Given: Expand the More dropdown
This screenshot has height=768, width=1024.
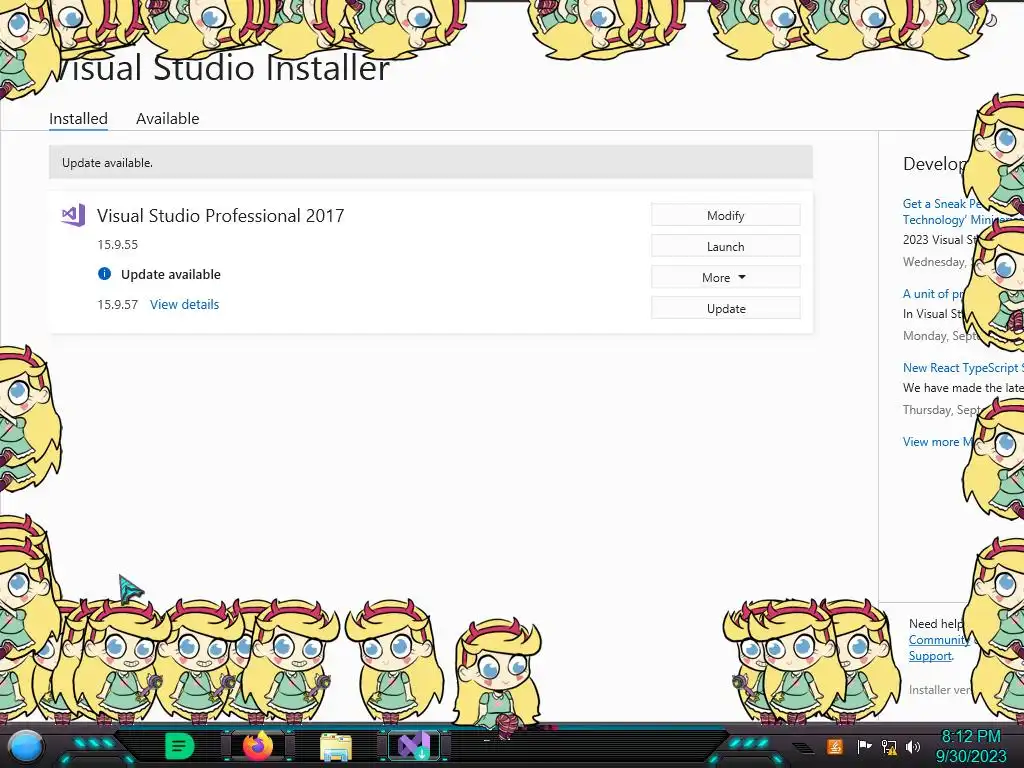Looking at the screenshot, I should pyautogui.click(x=726, y=278).
